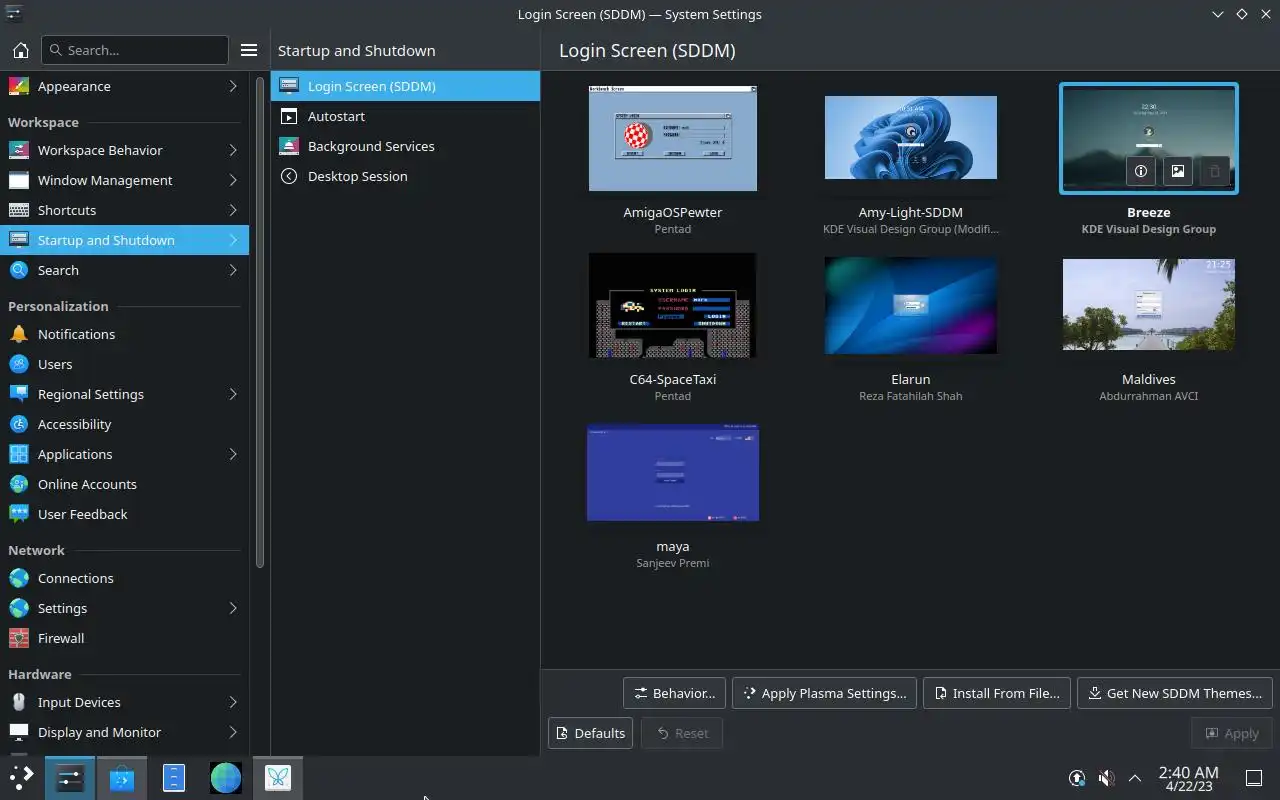Select the C64-SpaceTaxi theme thumbnail
Image resolution: width=1280 pixels, height=800 pixels.
tap(673, 305)
